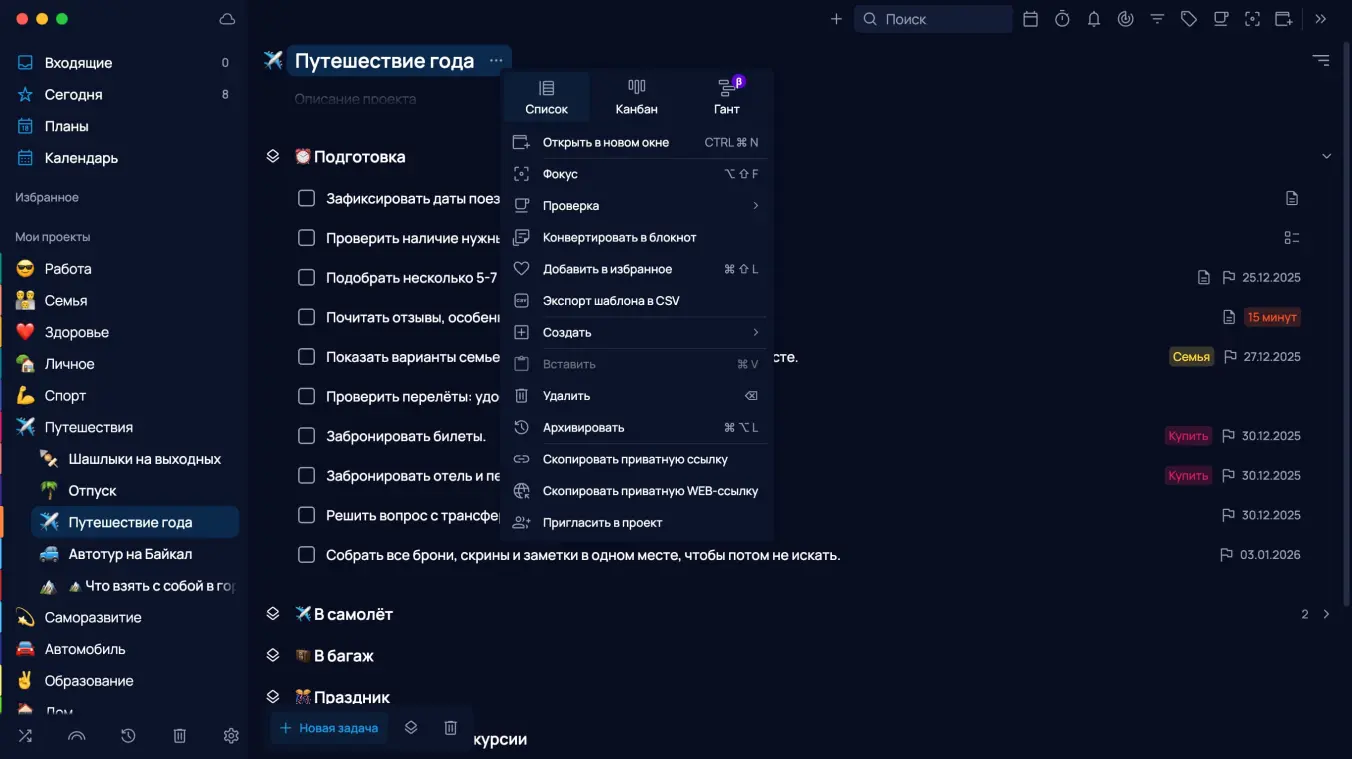
Task: Choose 'Пригласить в проект' menu entry
Action: click(x=602, y=523)
